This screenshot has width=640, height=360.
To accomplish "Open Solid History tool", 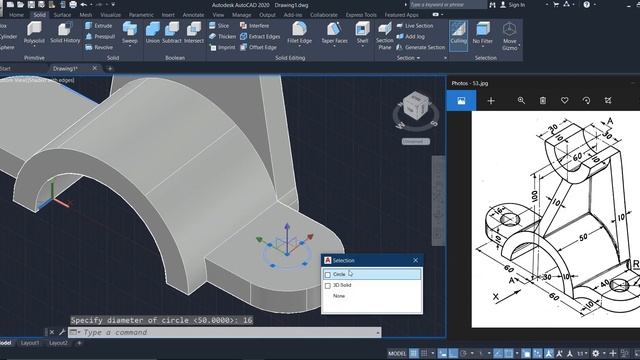I will click(x=65, y=33).
